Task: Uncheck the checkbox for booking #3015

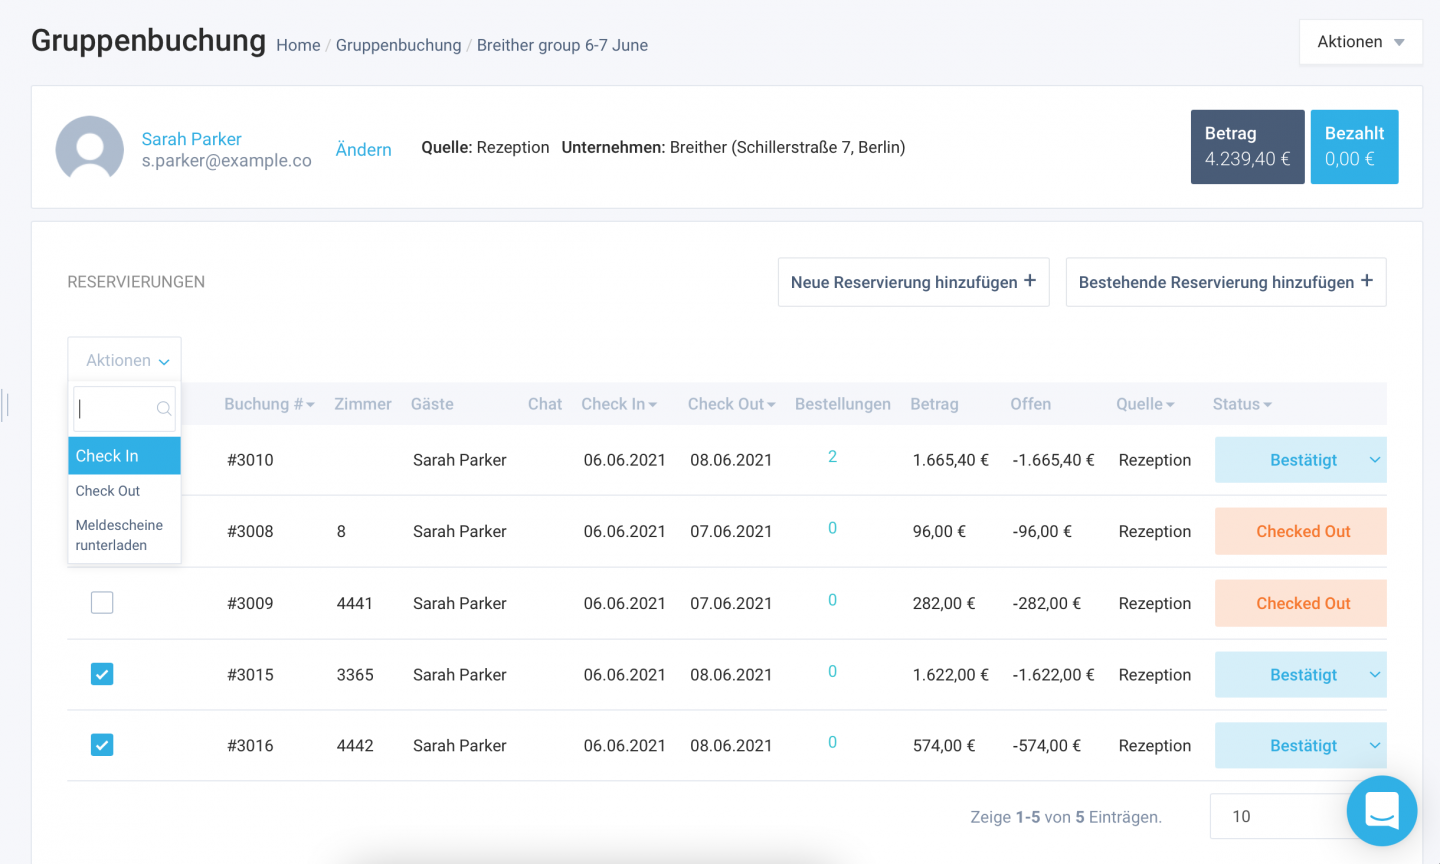Action: [102, 674]
